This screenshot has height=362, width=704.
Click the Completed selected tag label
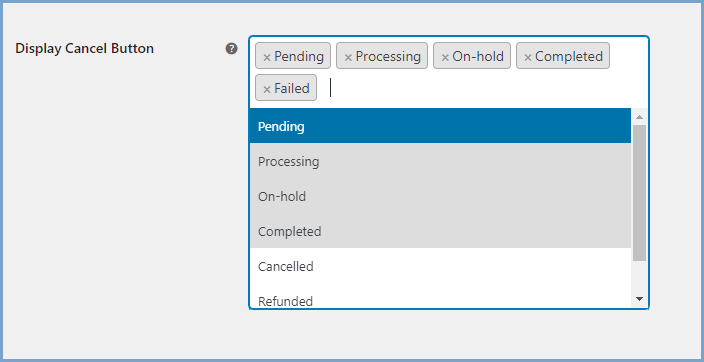(569, 56)
